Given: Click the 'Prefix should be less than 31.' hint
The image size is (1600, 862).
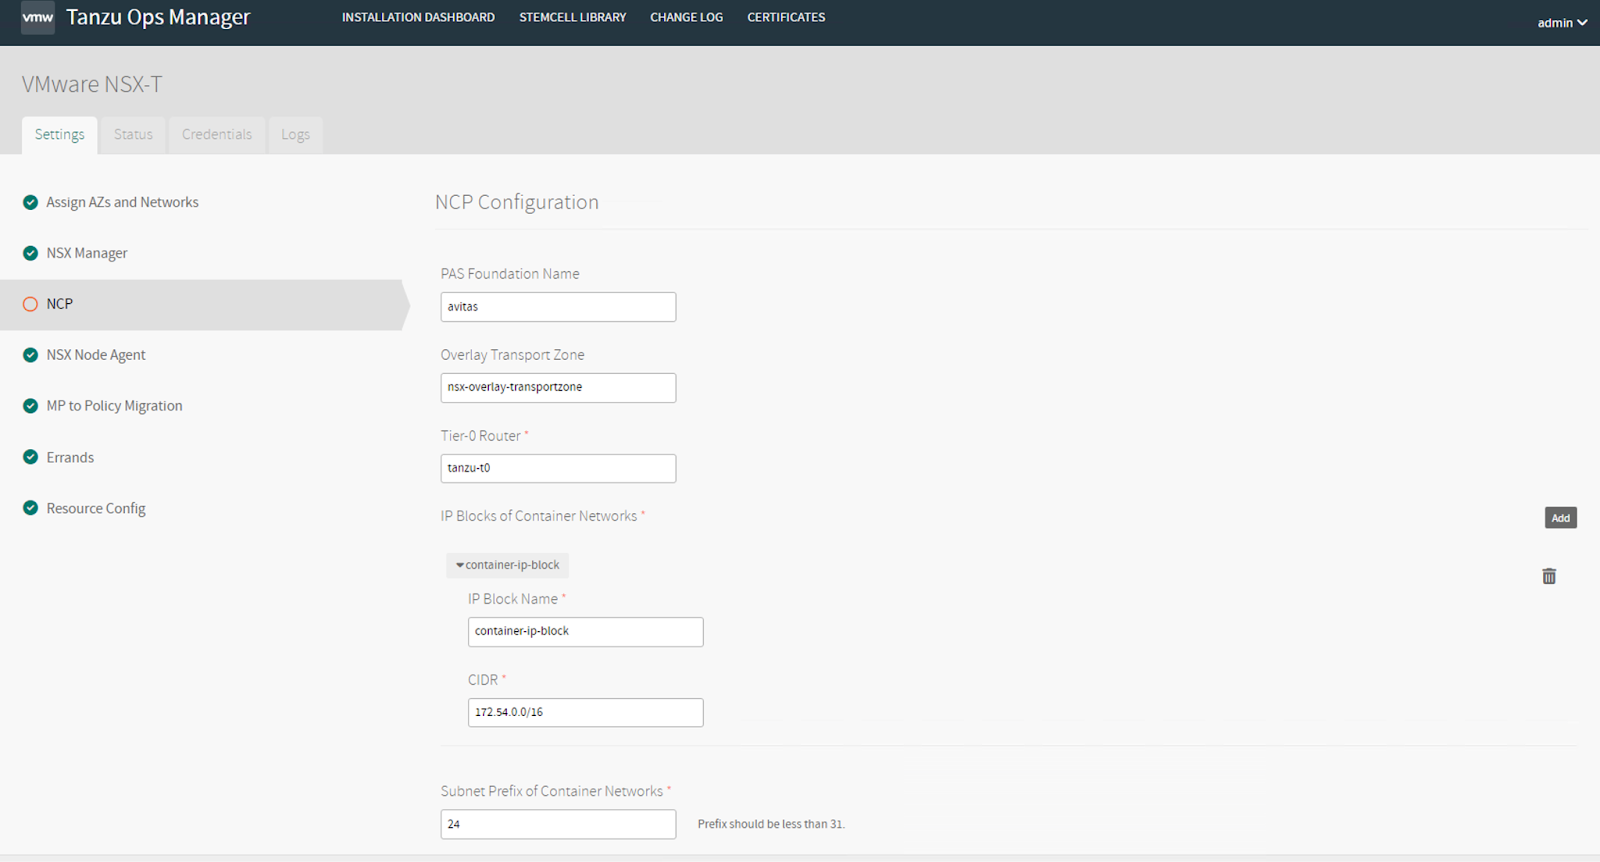Looking at the screenshot, I should (x=771, y=824).
